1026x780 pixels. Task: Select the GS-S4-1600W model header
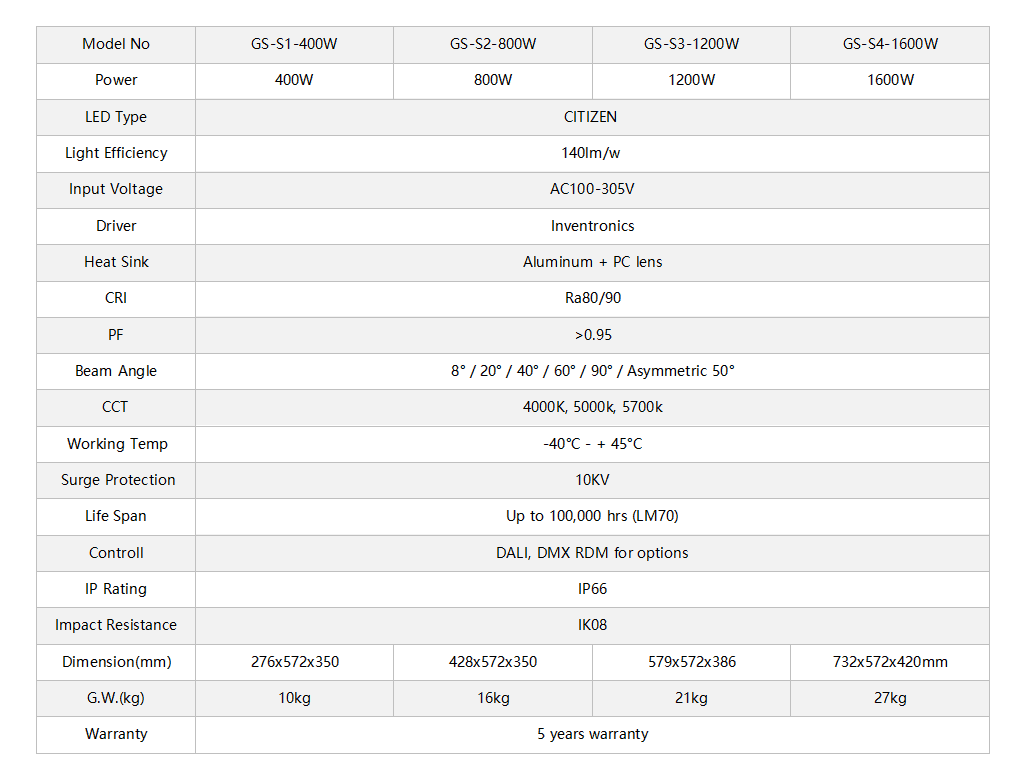890,44
